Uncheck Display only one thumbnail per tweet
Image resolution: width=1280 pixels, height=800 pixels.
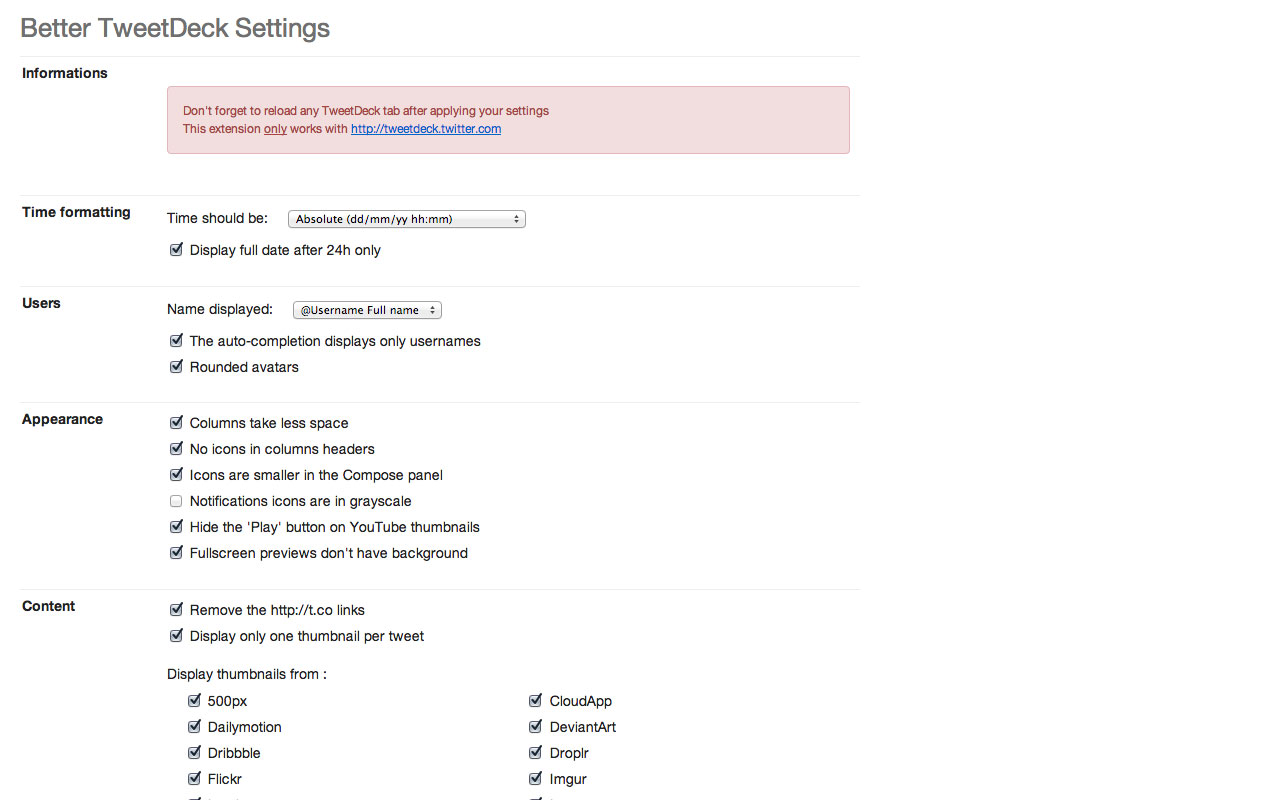(176, 636)
